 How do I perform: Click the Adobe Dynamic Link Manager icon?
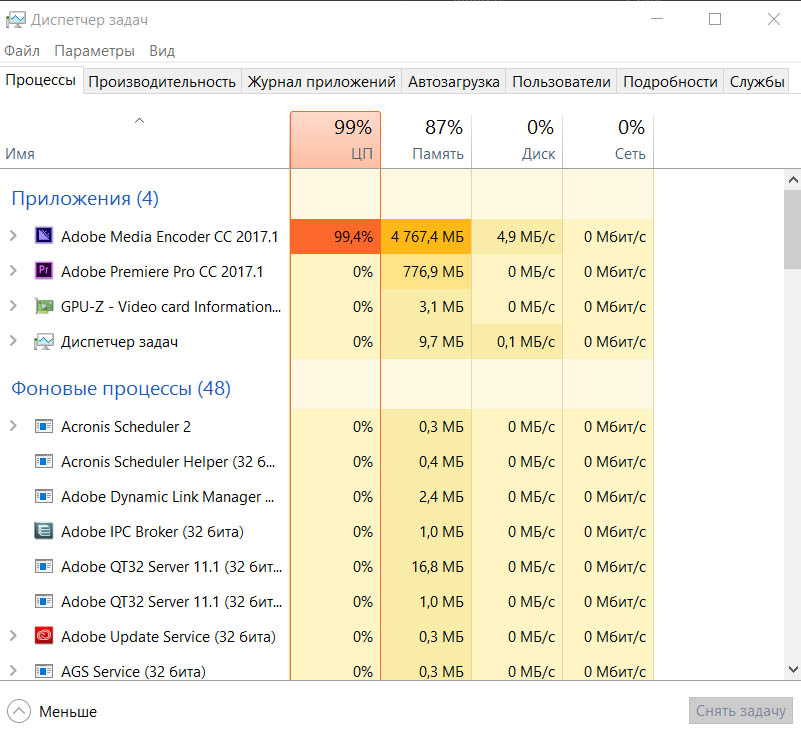click(44, 496)
